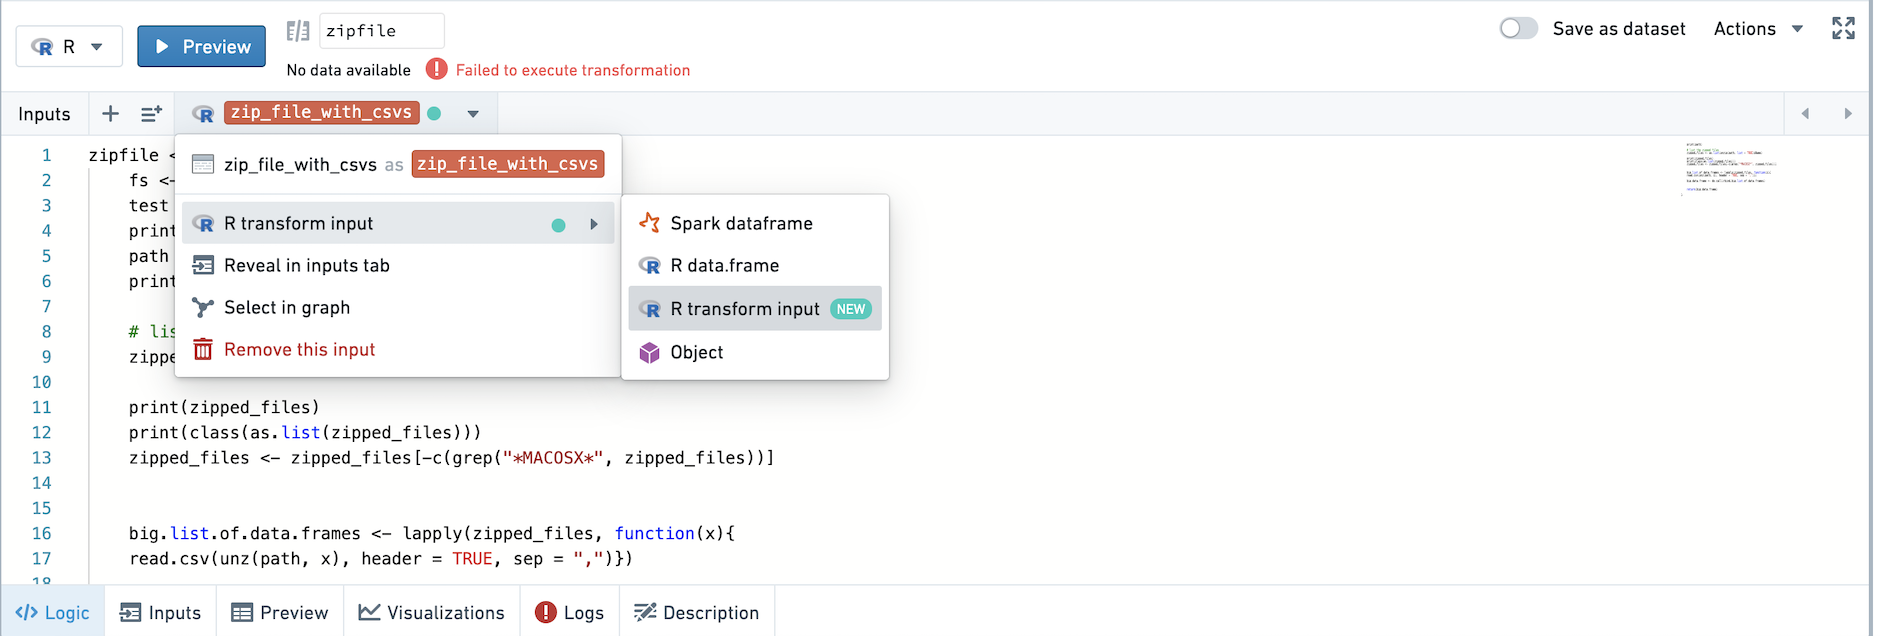The image size is (1880, 636).
Task: Select Spark dataframe option
Action: coord(755,223)
